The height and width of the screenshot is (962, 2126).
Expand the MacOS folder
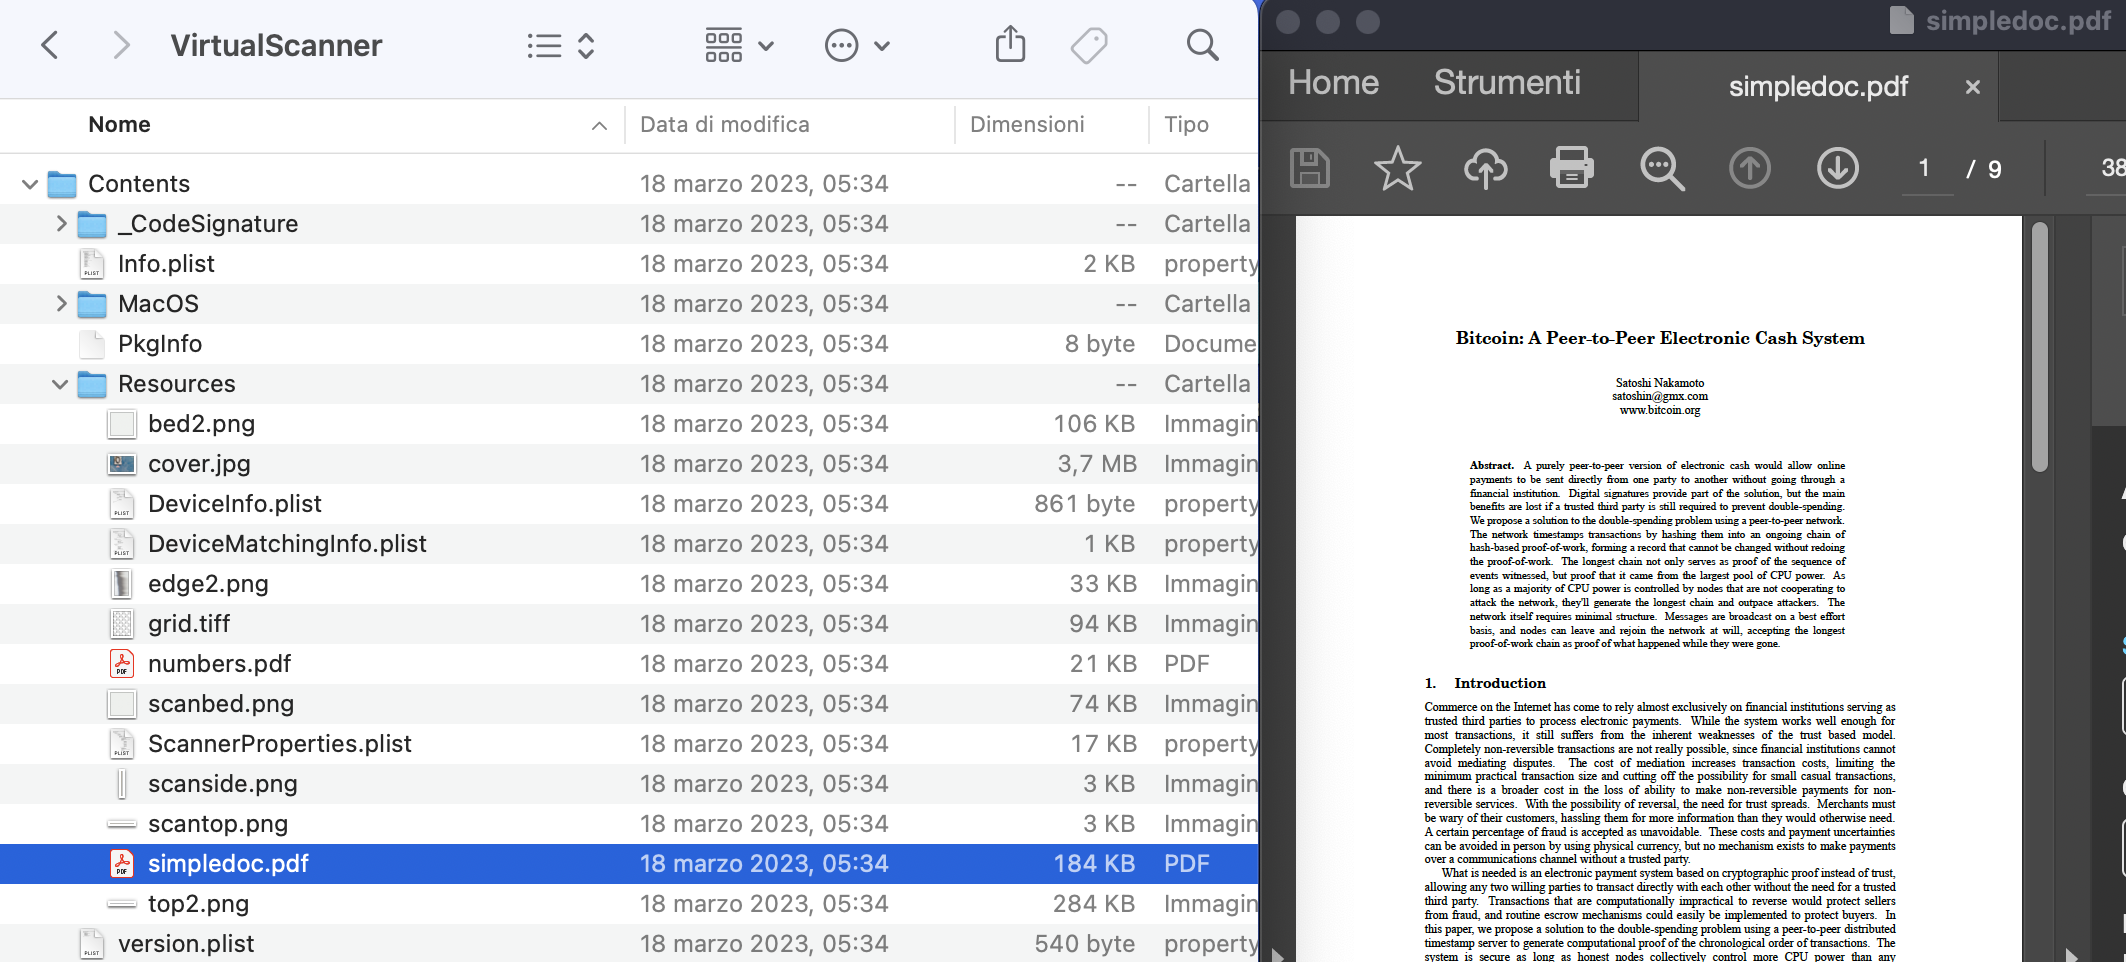(x=61, y=303)
